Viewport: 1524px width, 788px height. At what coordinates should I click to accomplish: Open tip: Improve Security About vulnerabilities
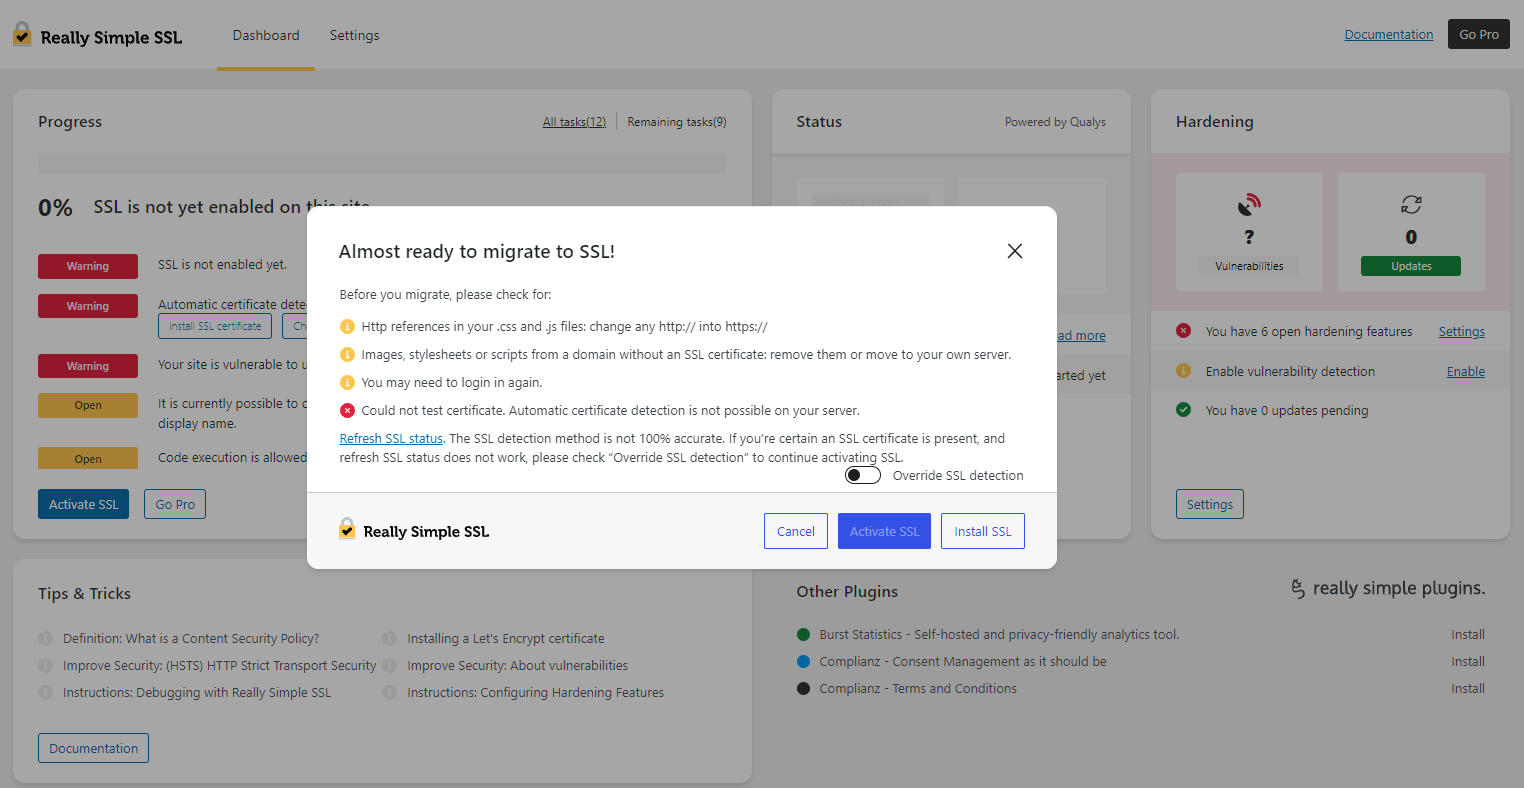coord(518,665)
